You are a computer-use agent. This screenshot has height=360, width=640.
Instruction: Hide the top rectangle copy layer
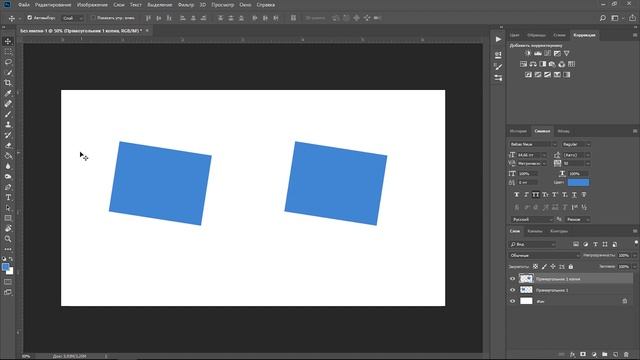tap(513, 279)
